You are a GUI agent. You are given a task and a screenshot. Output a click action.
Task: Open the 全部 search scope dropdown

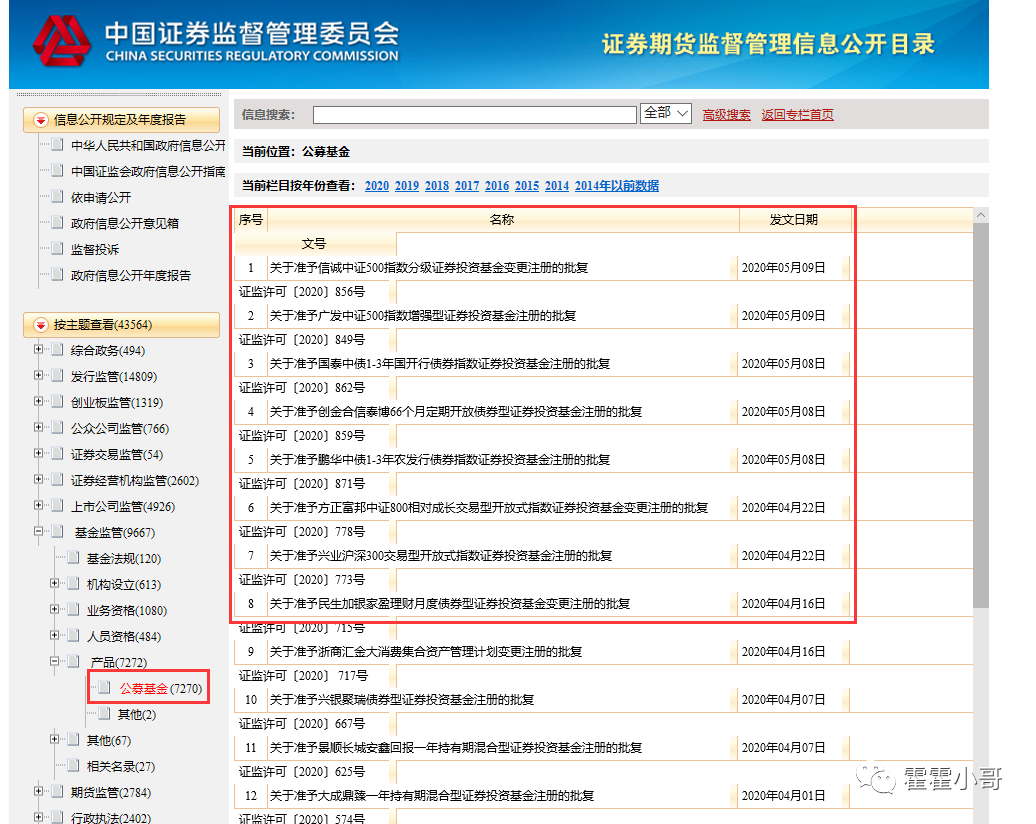(666, 114)
